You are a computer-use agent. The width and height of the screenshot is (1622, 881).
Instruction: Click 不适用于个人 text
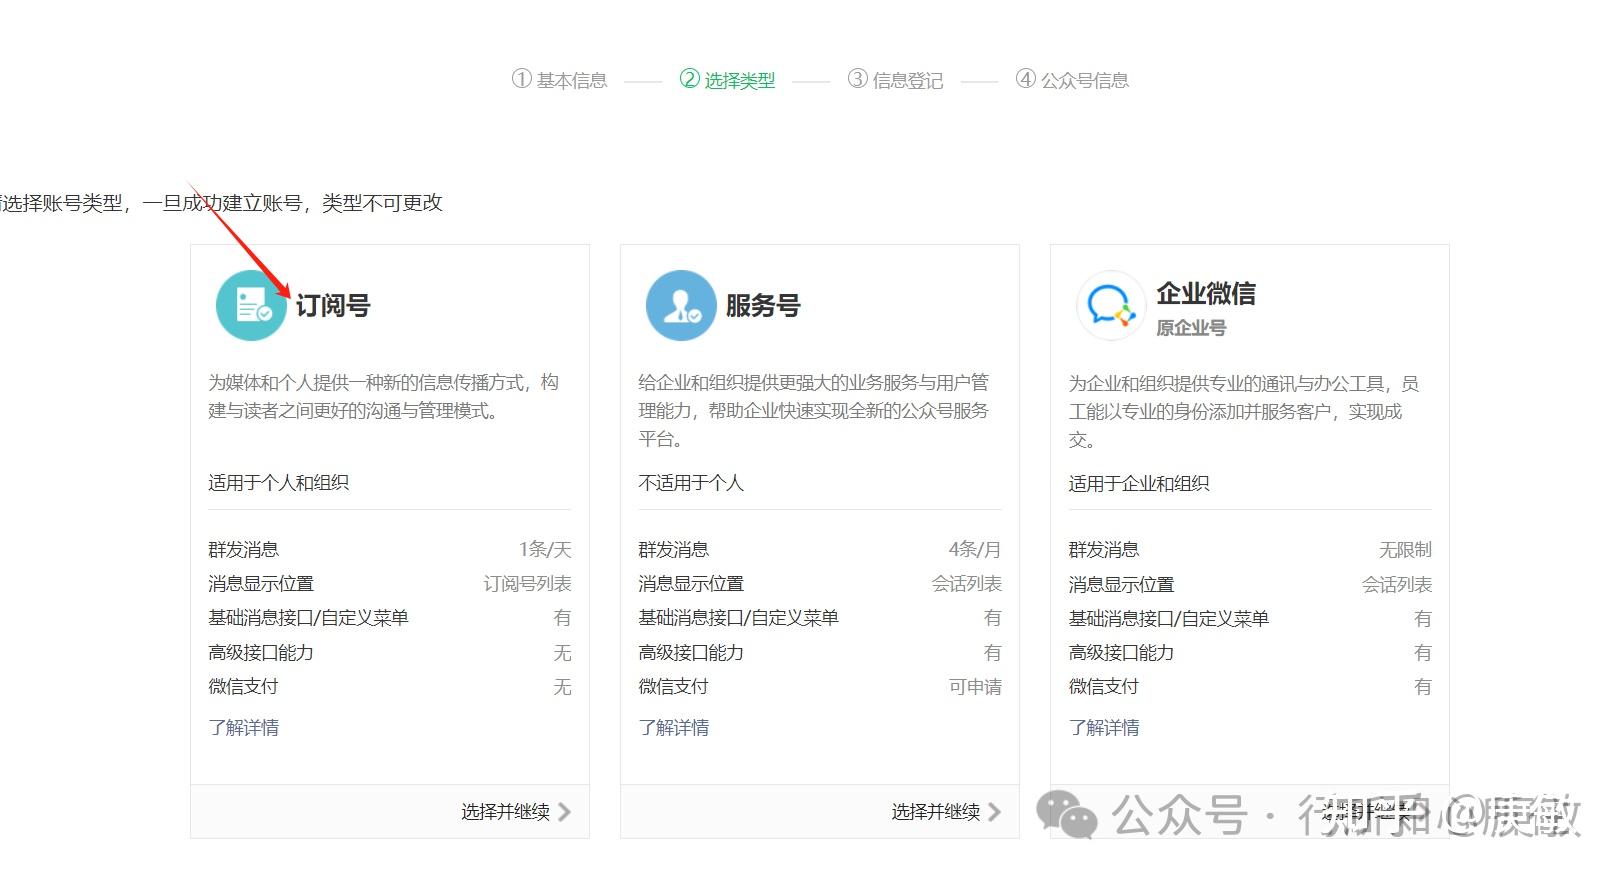[x=690, y=483]
